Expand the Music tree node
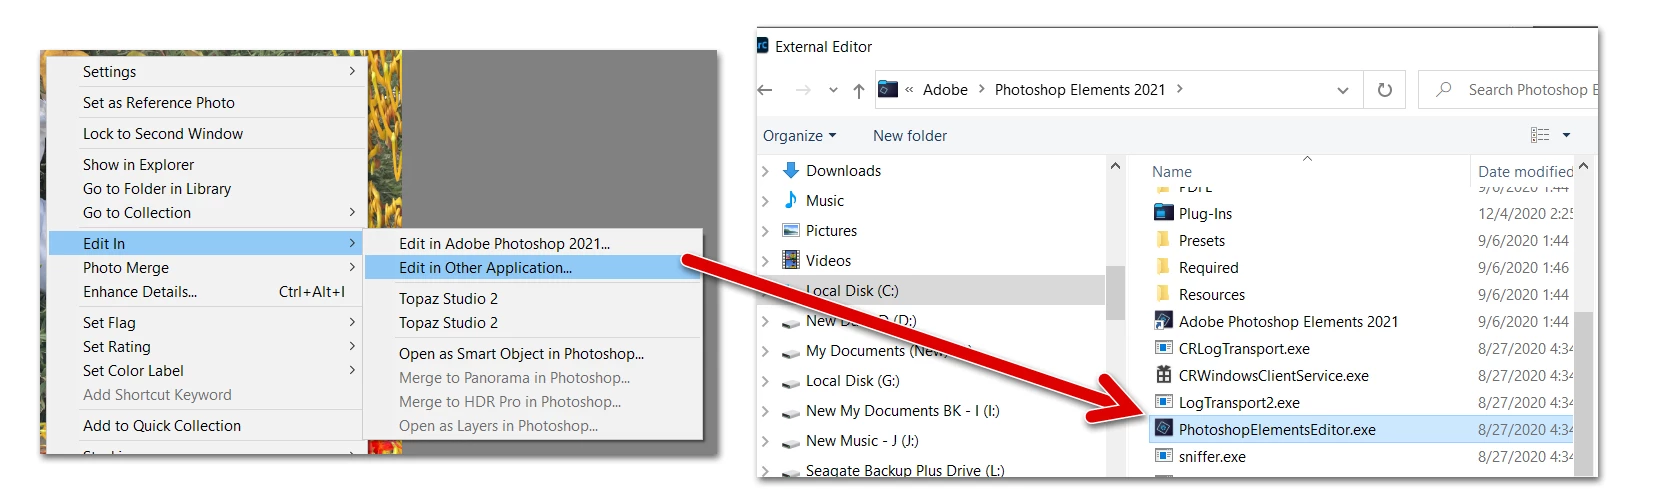The height and width of the screenshot is (504, 1658). point(766,201)
